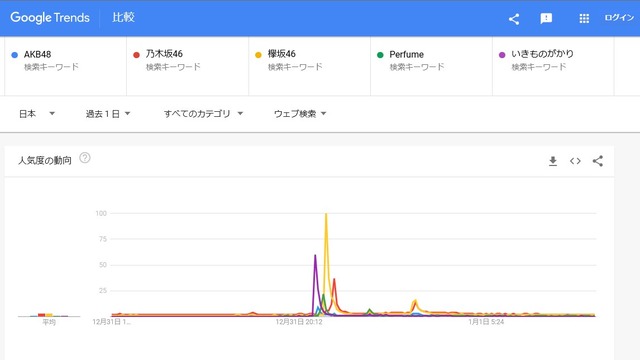The width and height of the screenshot is (640, 360).
Task: Click the embed code icon
Action: (575, 161)
